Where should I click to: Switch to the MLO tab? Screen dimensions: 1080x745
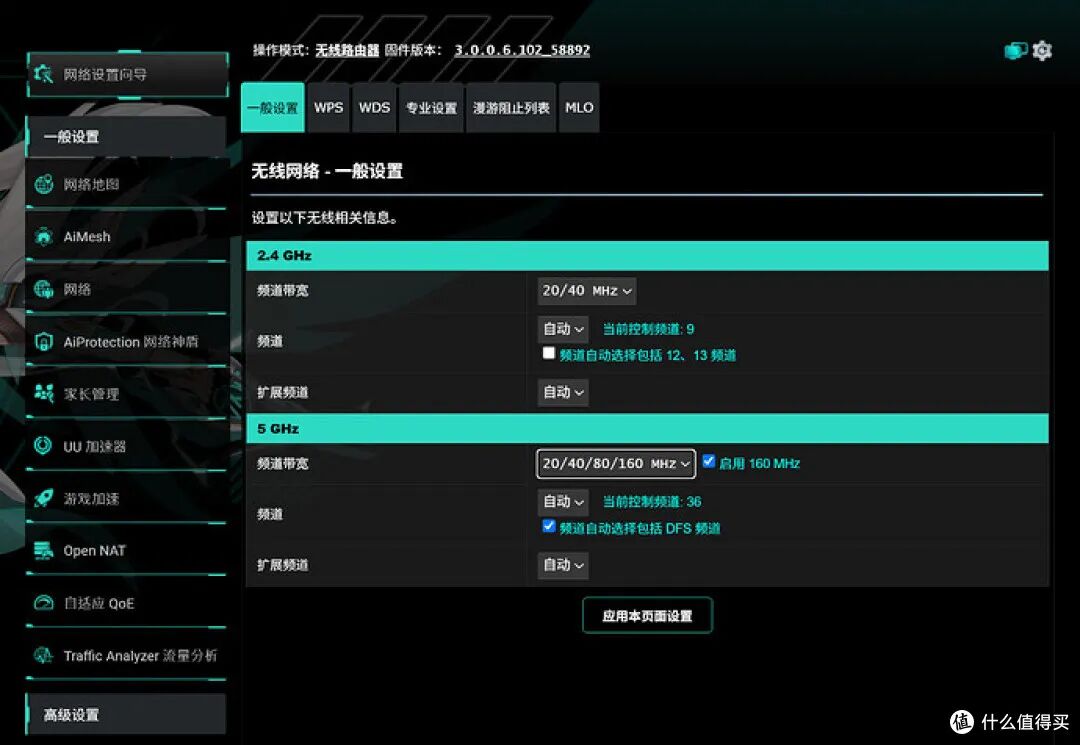point(579,107)
